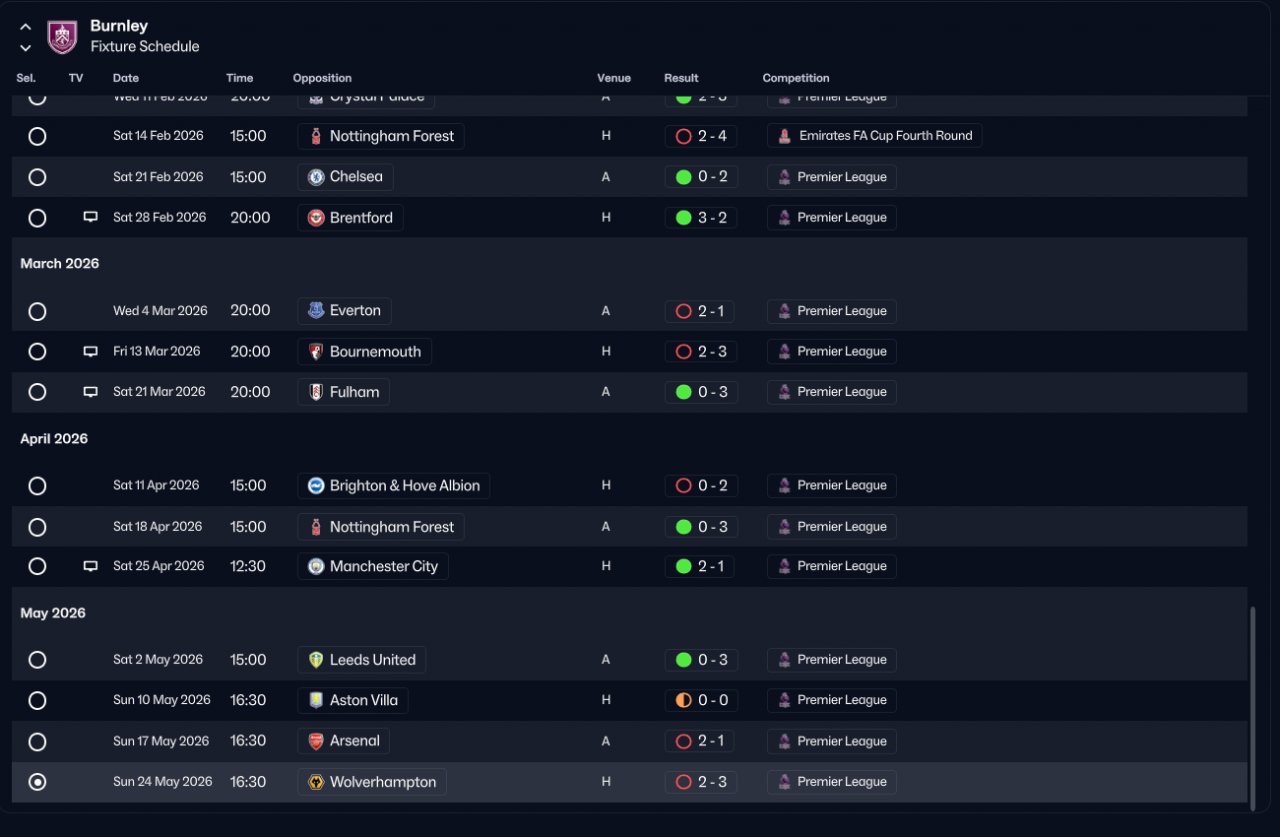This screenshot has height=837, width=1280.
Task: Click the Arsenal badge icon
Action: [x=316, y=741]
